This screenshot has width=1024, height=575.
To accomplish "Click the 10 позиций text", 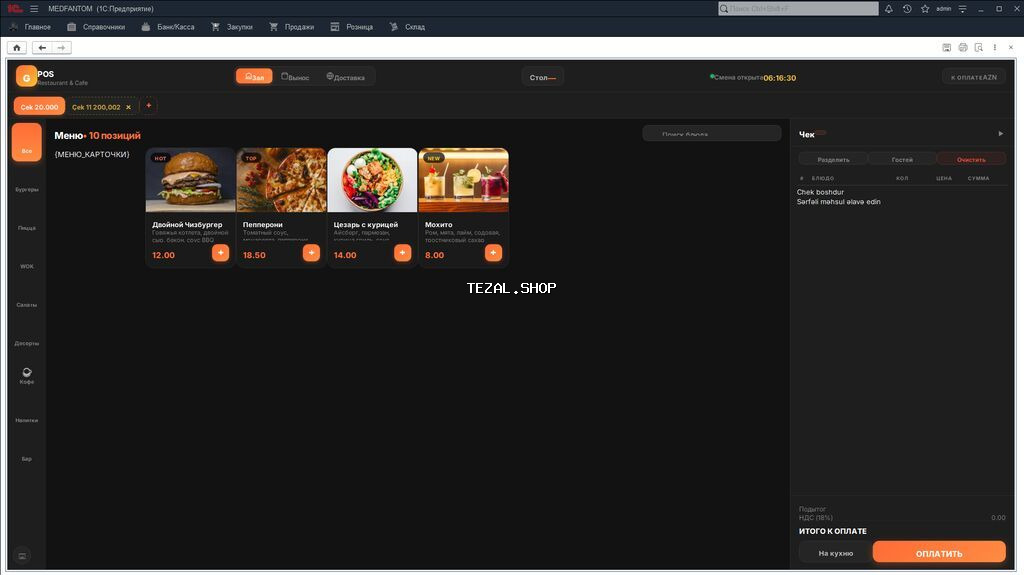I will tap(114, 135).
